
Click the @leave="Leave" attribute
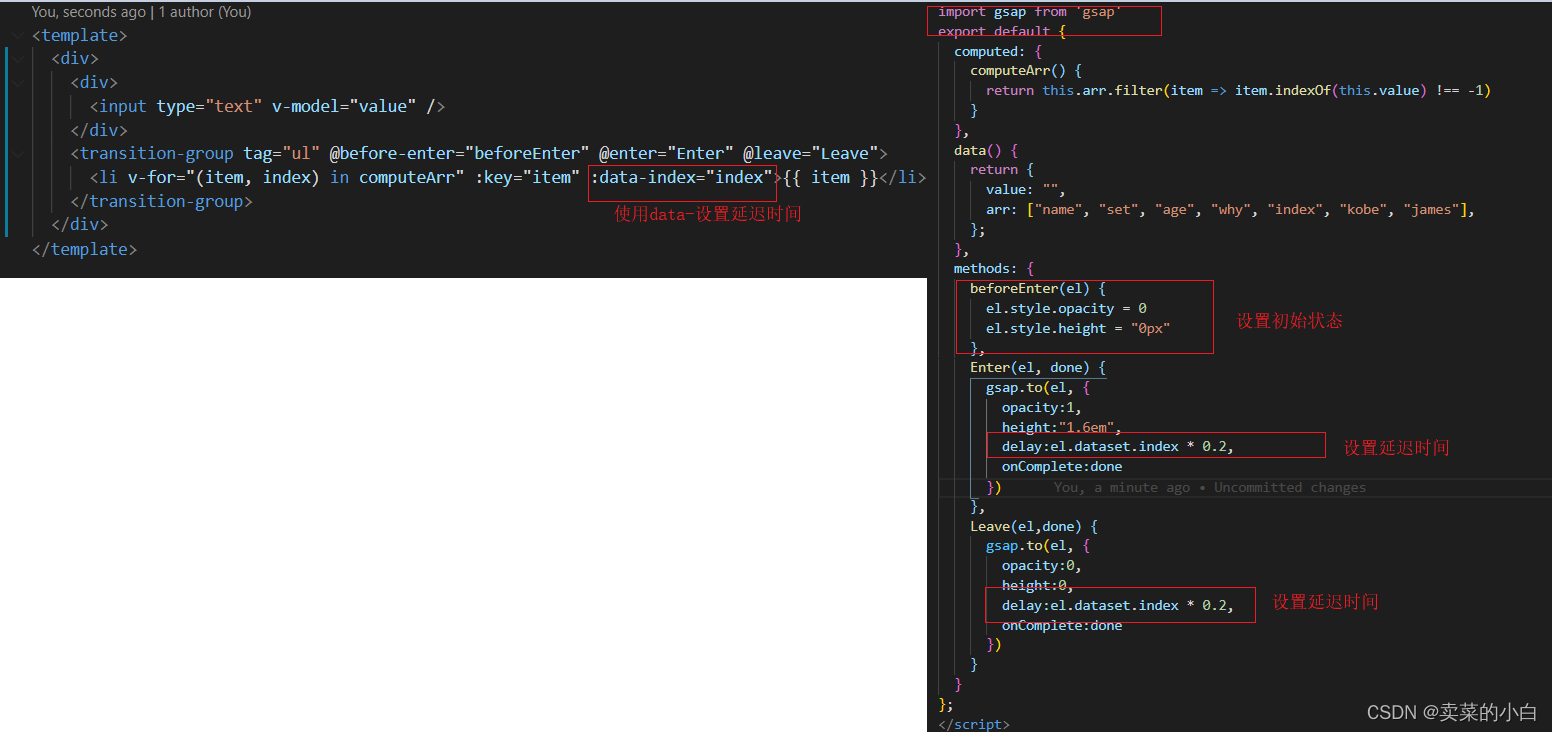pyautogui.click(x=811, y=154)
